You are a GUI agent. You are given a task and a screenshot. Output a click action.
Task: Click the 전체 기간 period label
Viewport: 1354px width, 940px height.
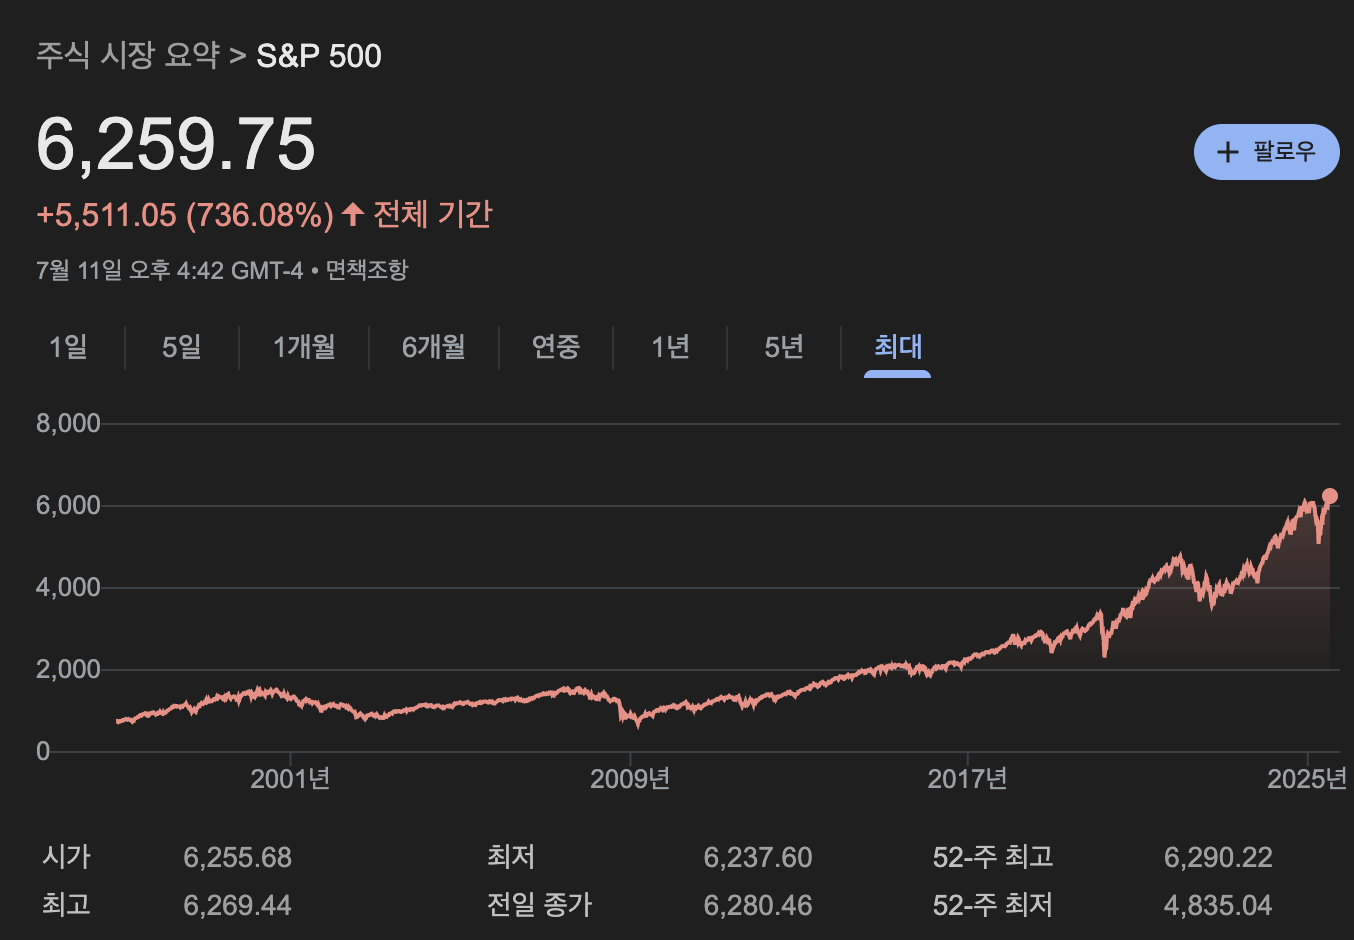(x=432, y=214)
